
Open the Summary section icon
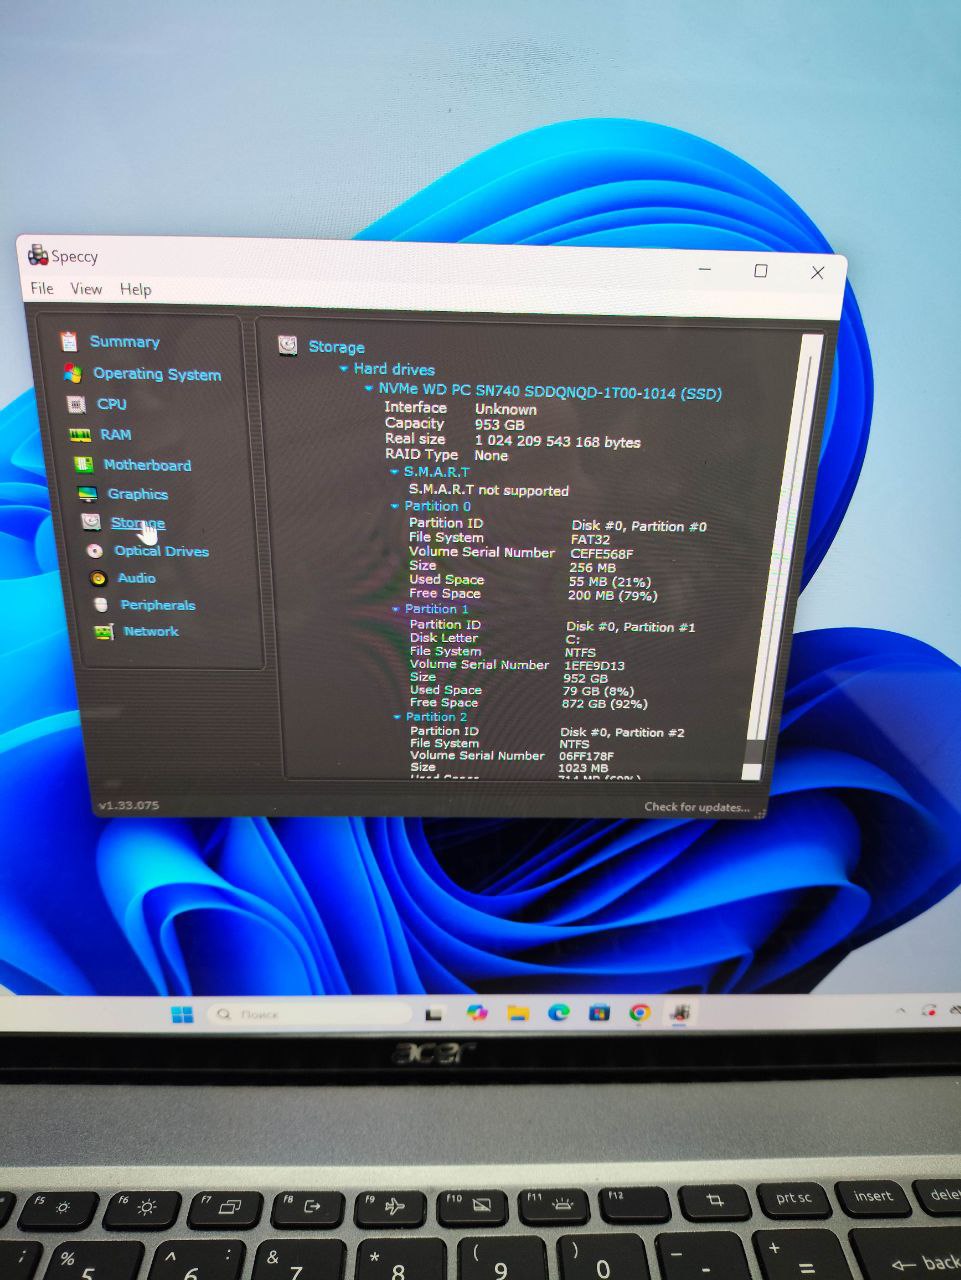pyautogui.click(x=68, y=342)
